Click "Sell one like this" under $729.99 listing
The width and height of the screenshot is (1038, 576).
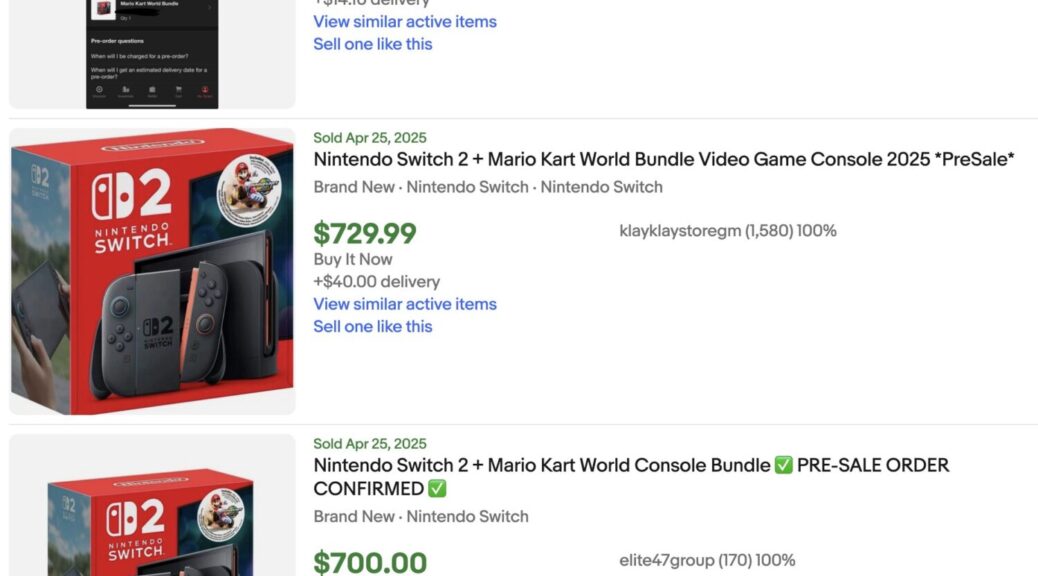pyautogui.click(x=373, y=326)
